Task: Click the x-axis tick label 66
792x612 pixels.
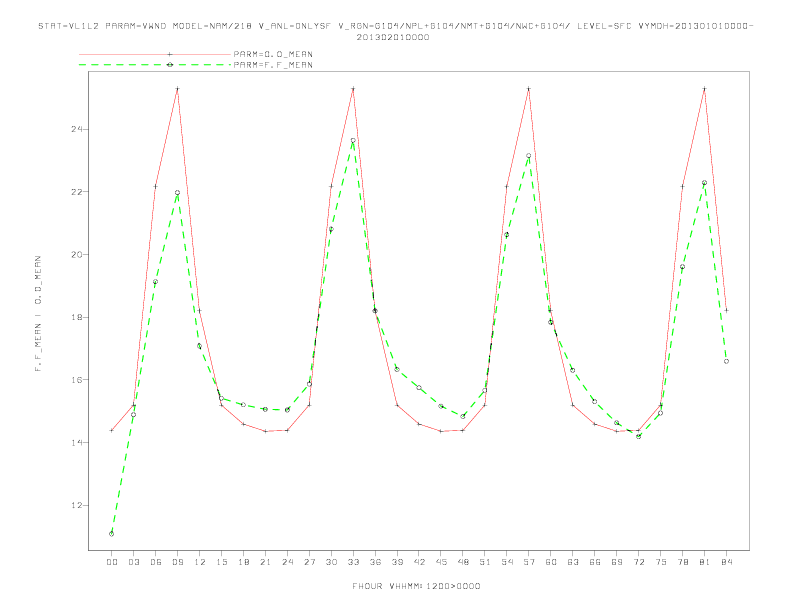Action: click(595, 562)
